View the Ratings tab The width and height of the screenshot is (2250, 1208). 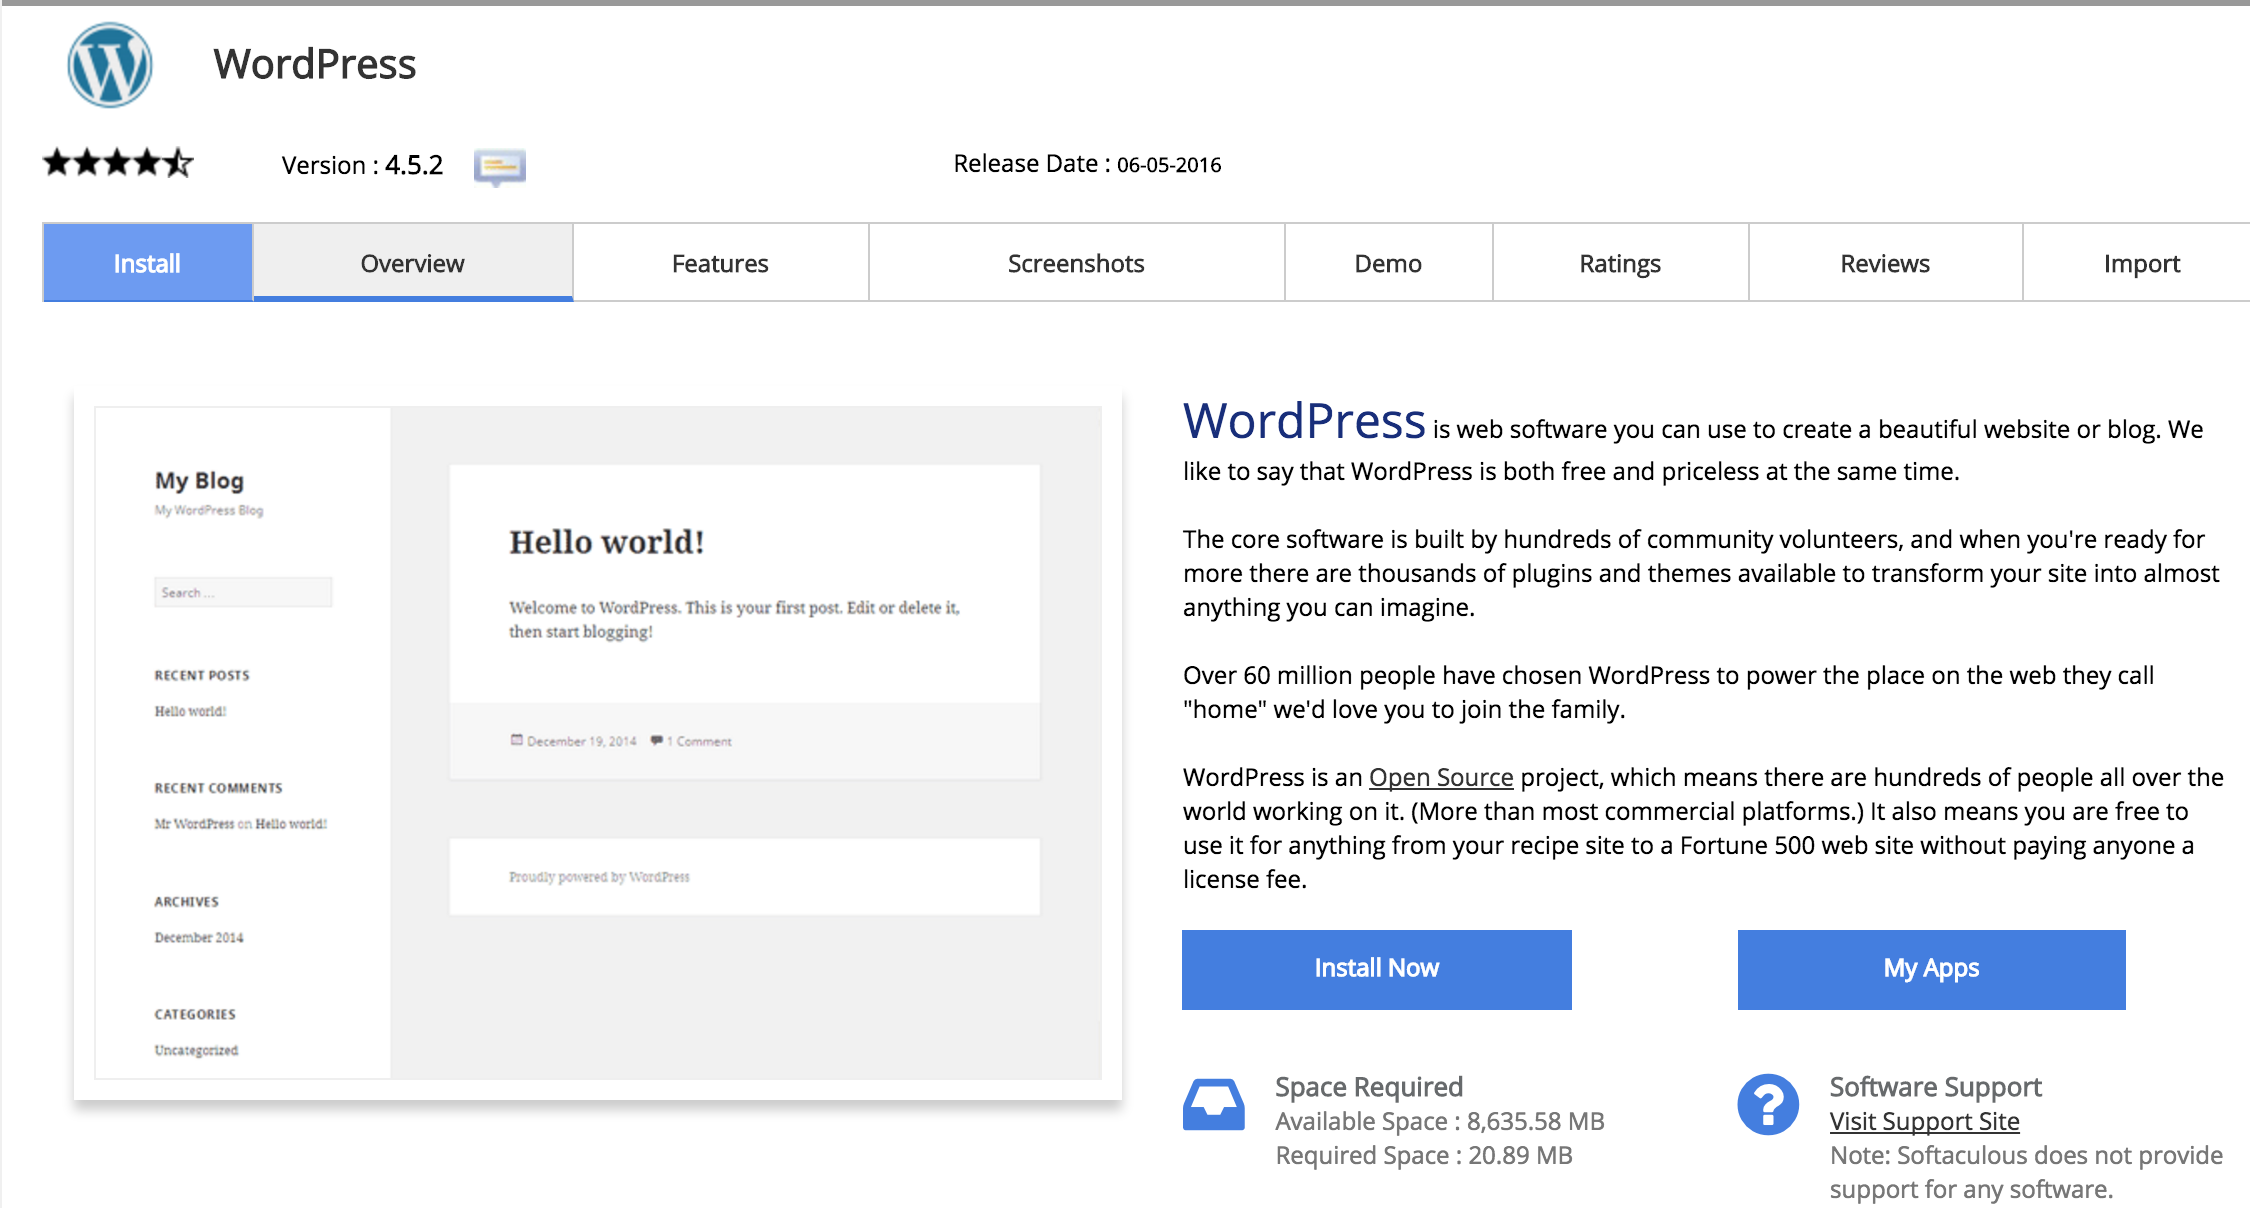tap(1620, 263)
